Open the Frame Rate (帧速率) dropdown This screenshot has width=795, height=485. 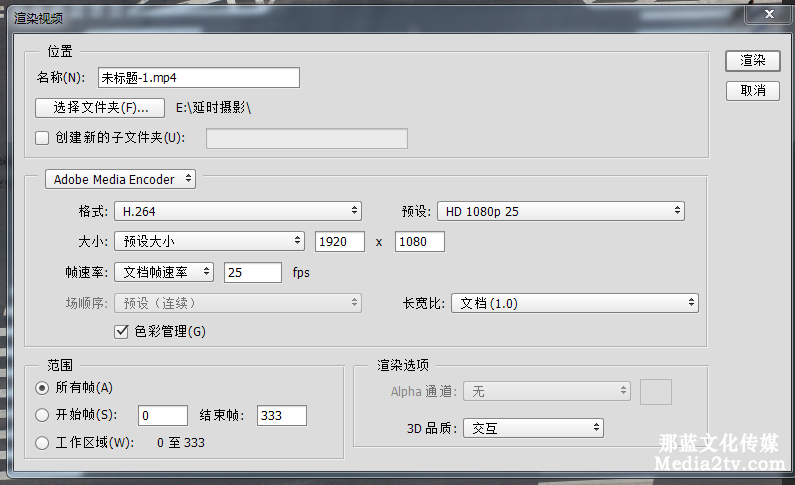coord(164,272)
